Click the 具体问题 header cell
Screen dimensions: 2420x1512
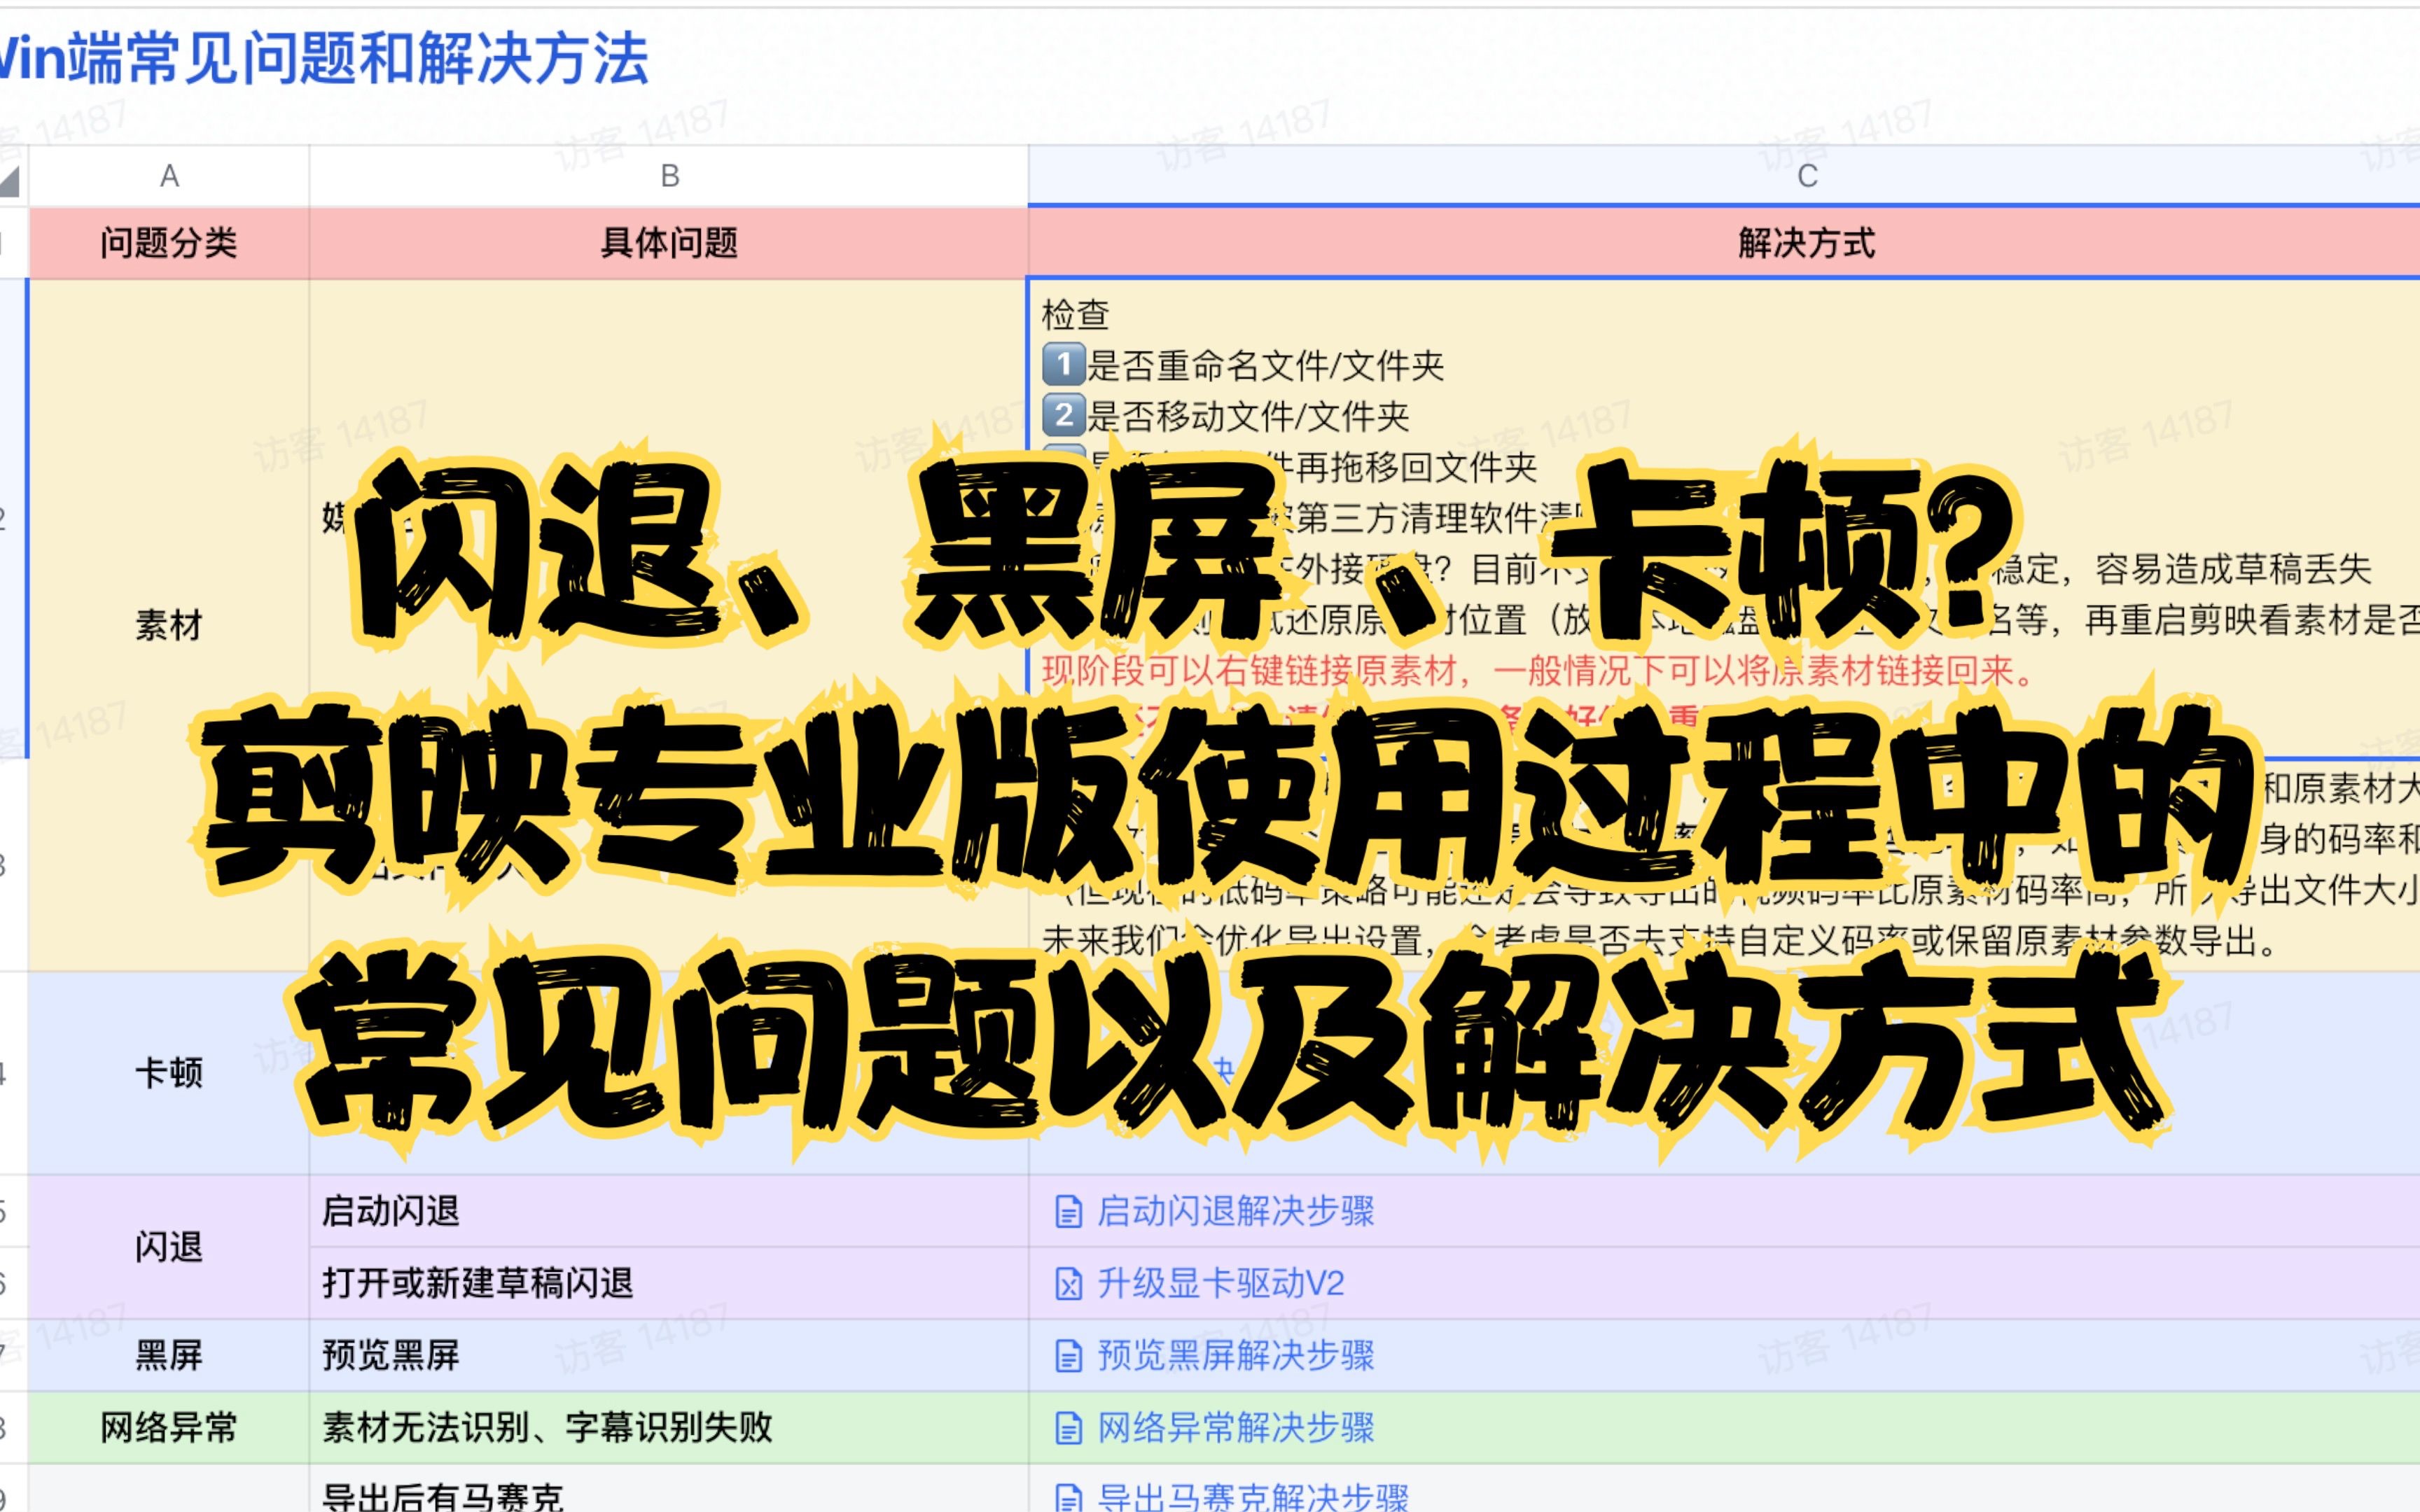point(669,243)
